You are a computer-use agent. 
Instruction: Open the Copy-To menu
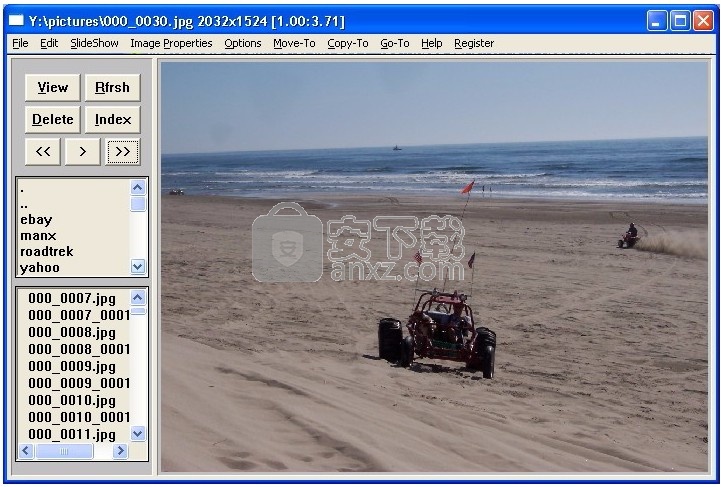pyautogui.click(x=348, y=43)
